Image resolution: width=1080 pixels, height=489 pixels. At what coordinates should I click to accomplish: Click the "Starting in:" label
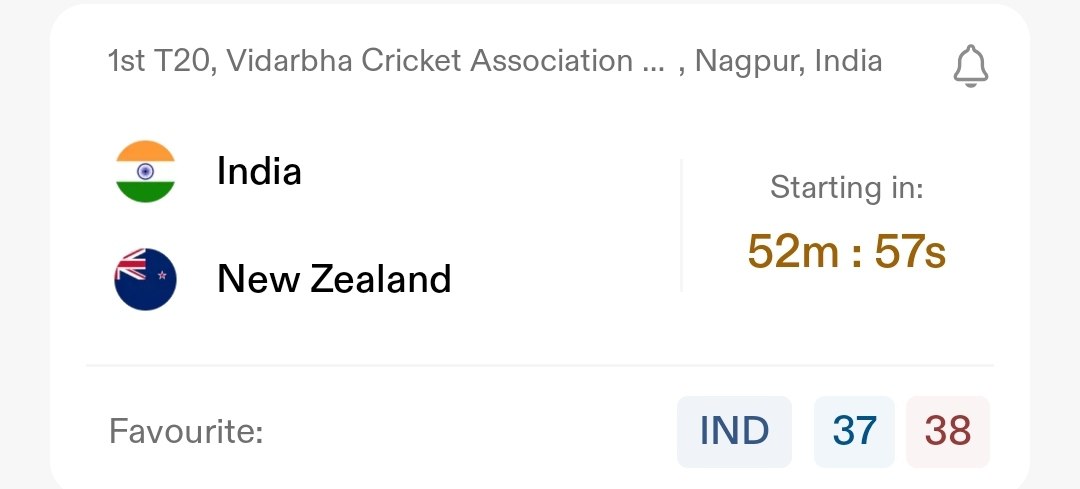tap(846, 188)
